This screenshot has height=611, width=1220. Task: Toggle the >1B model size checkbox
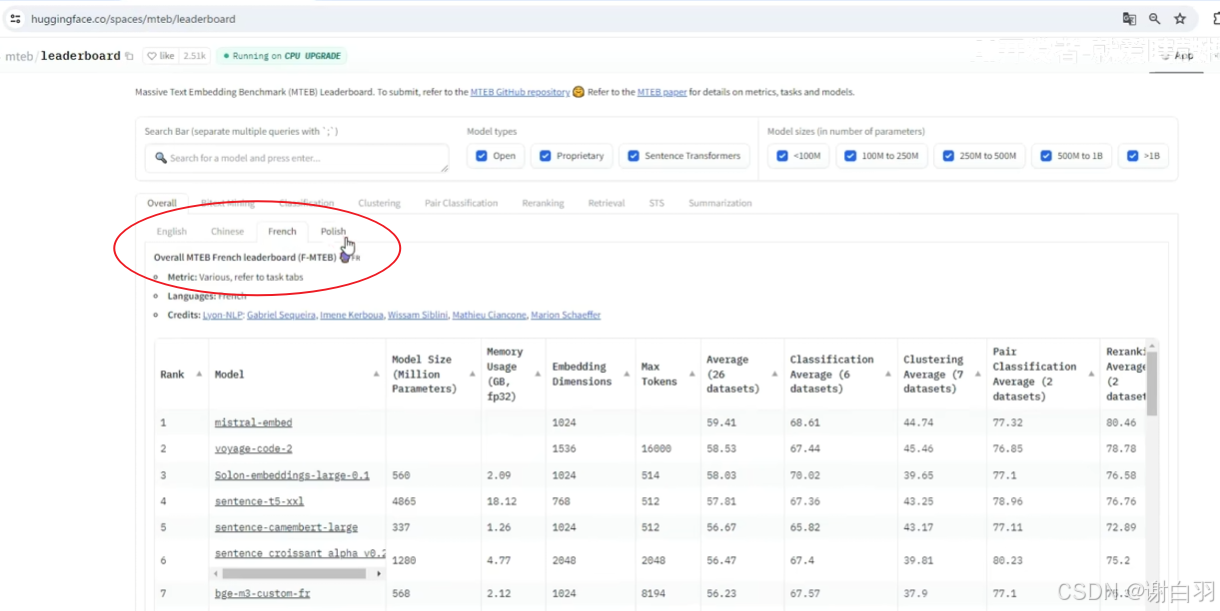(x=1132, y=156)
